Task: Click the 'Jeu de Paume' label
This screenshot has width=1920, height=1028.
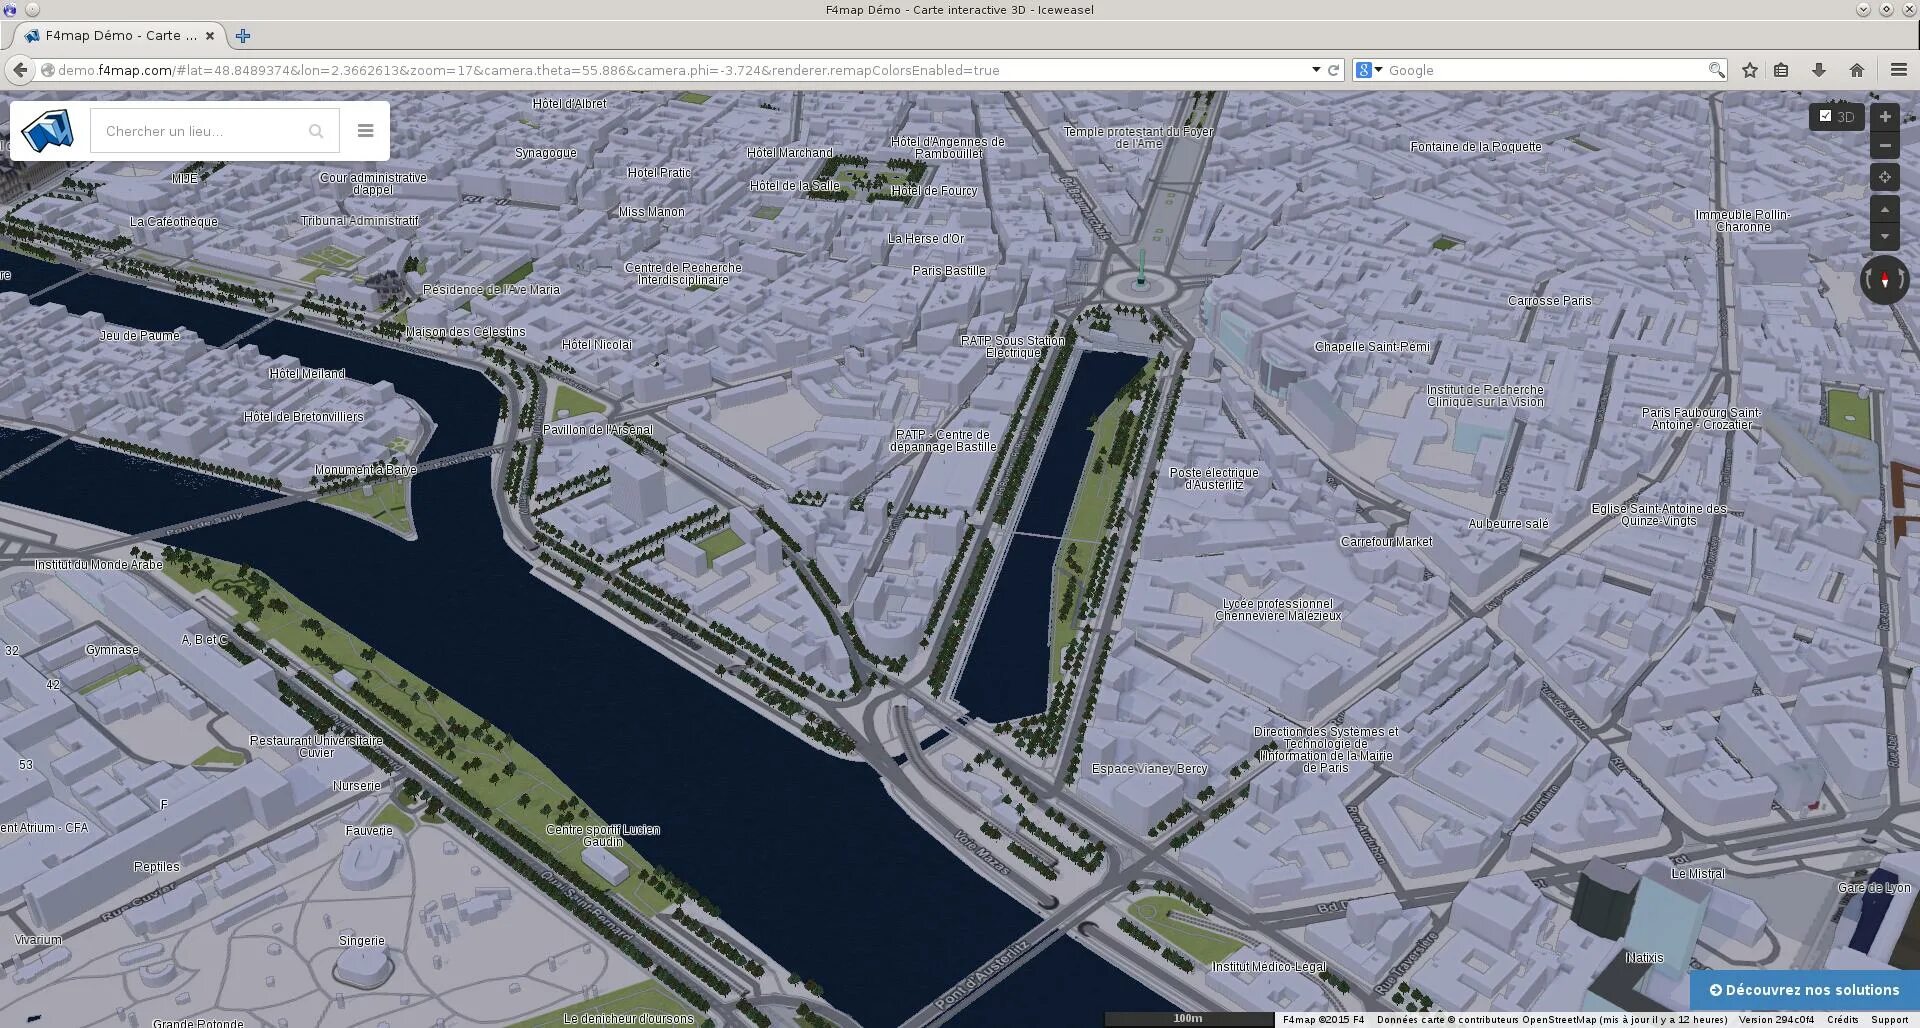Action: click(x=140, y=336)
